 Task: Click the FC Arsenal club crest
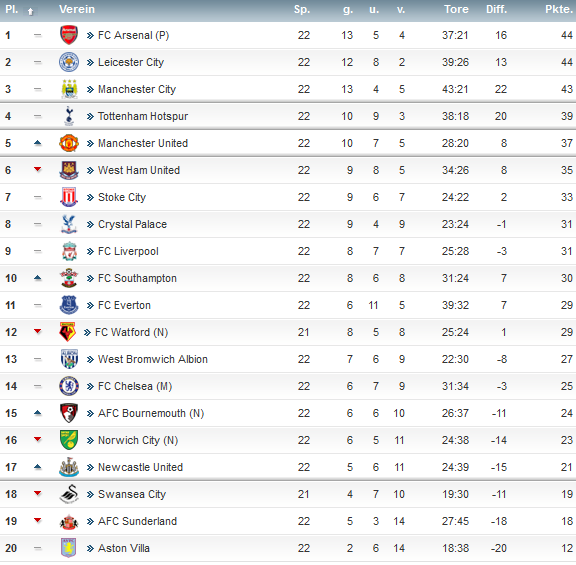click(69, 35)
